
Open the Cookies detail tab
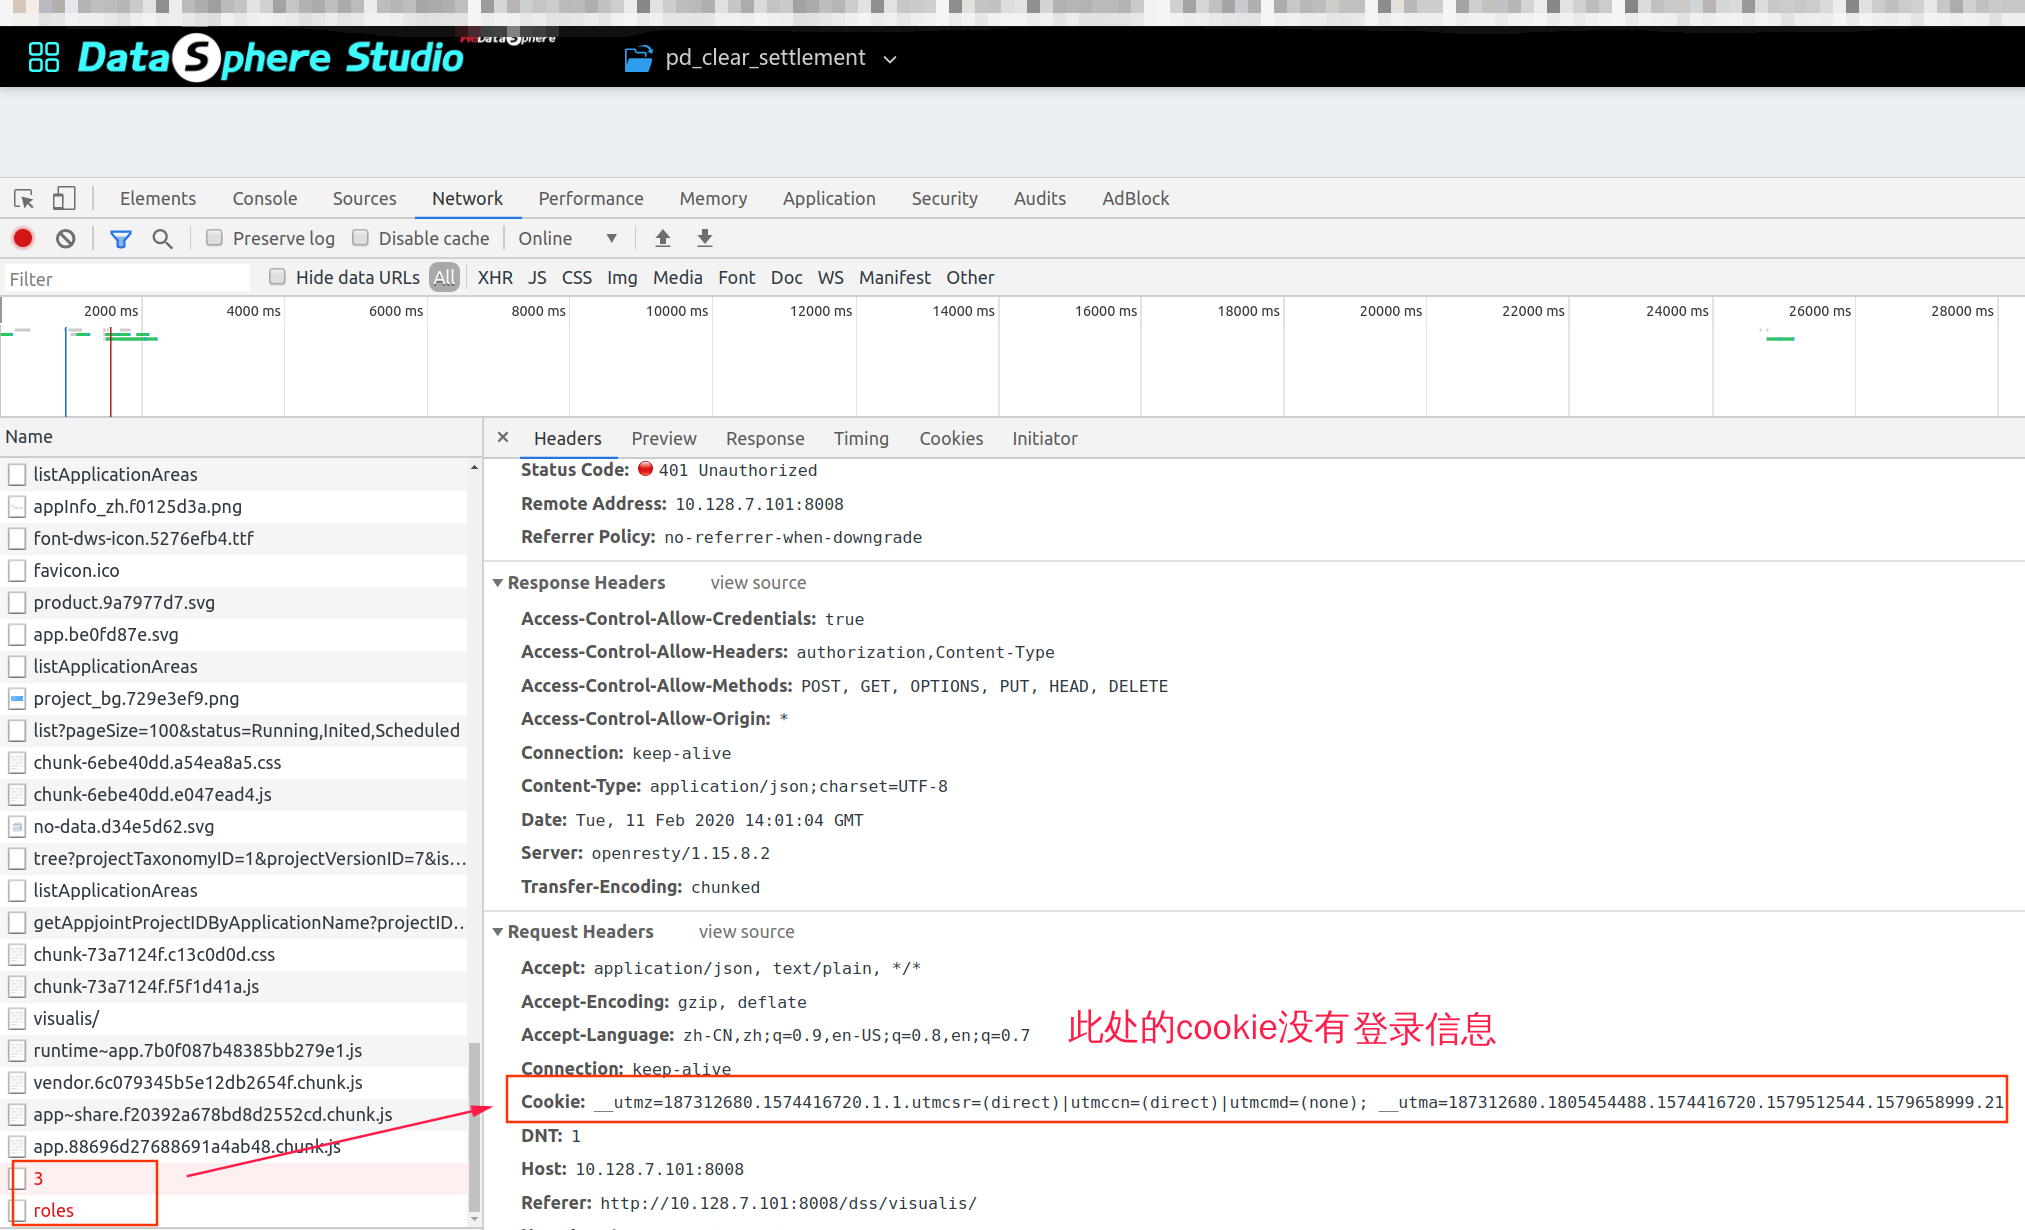coord(950,438)
